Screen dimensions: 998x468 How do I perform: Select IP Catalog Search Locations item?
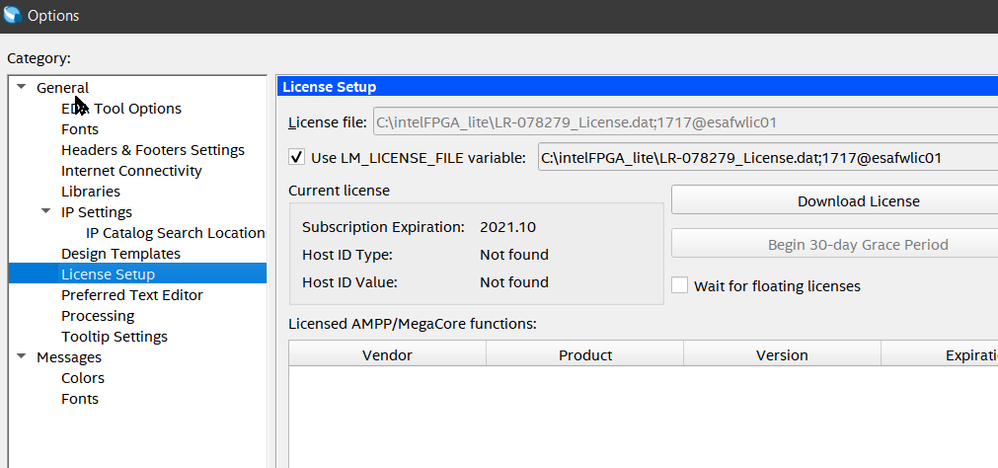pos(175,233)
